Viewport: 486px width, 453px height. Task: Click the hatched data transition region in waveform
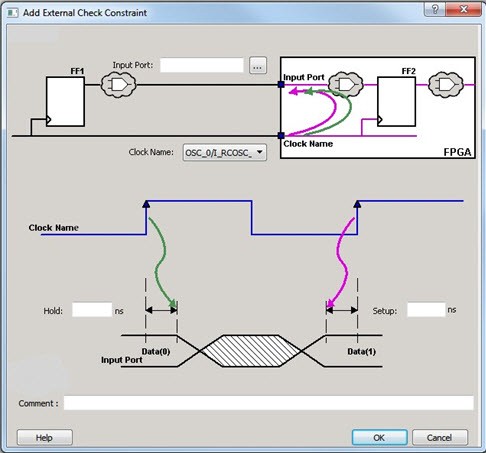click(x=251, y=351)
